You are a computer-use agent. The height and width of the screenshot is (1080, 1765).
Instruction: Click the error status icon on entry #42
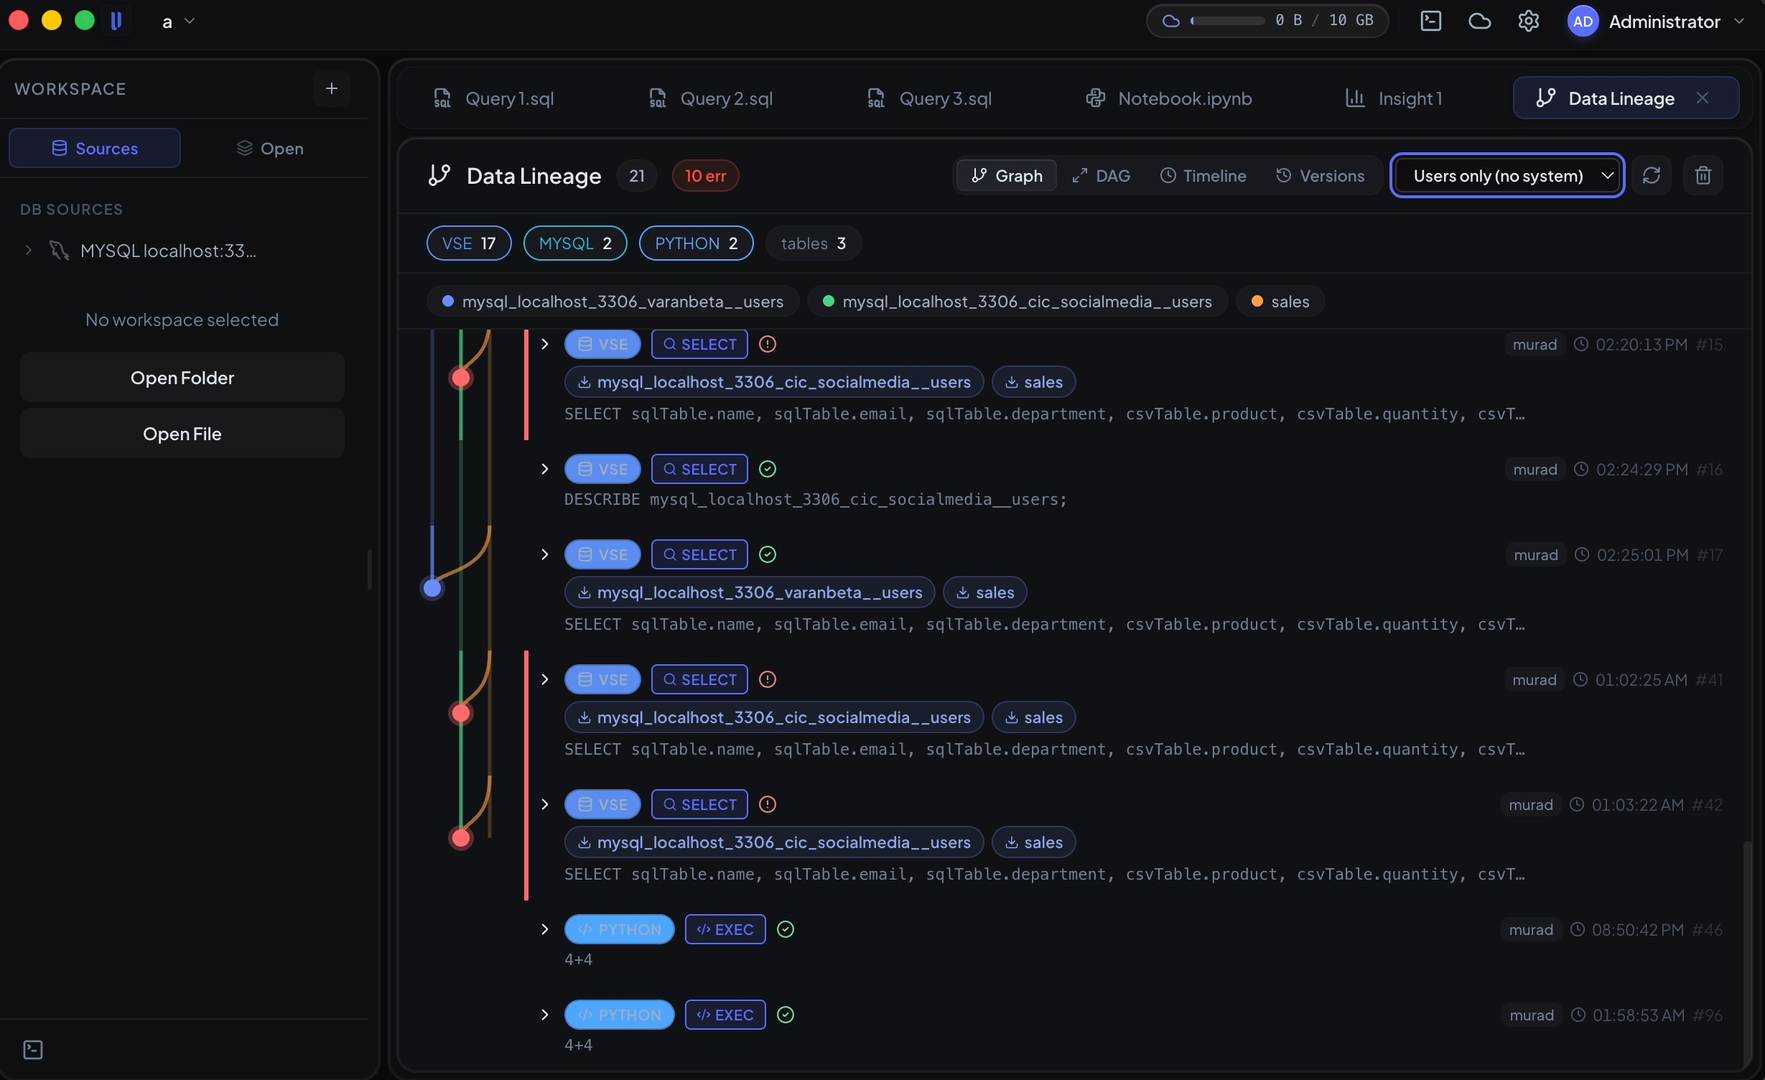[767, 804]
